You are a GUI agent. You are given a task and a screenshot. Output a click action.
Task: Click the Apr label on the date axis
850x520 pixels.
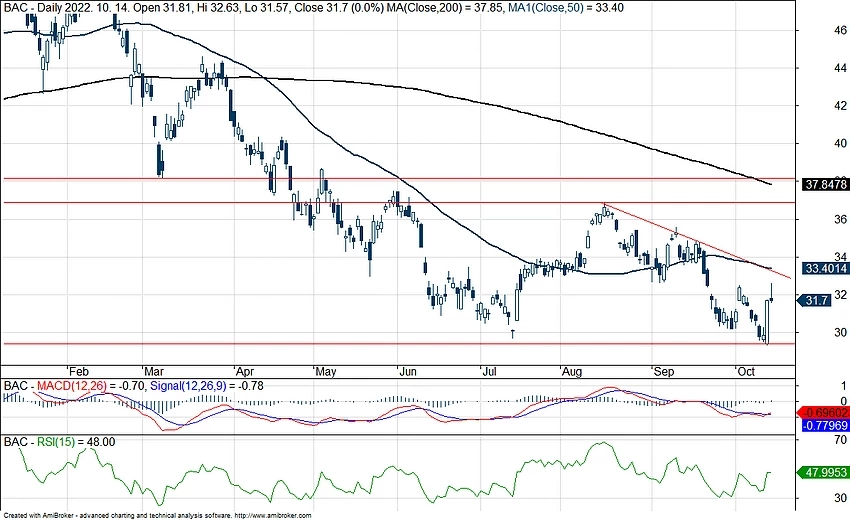pyautogui.click(x=245, y=371)
